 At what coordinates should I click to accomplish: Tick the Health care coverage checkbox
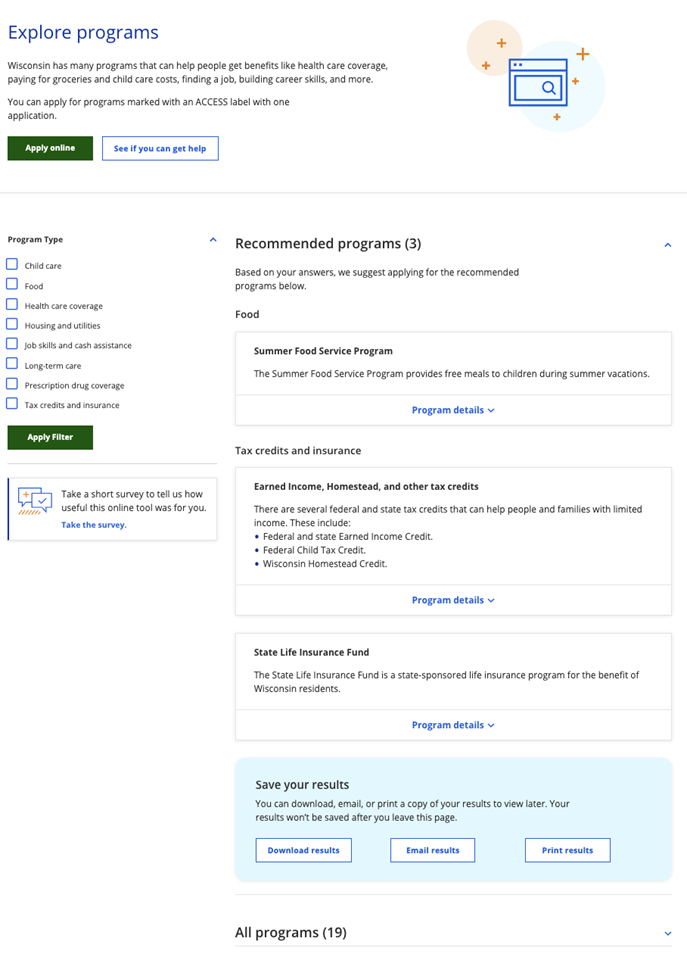point(12,305)
